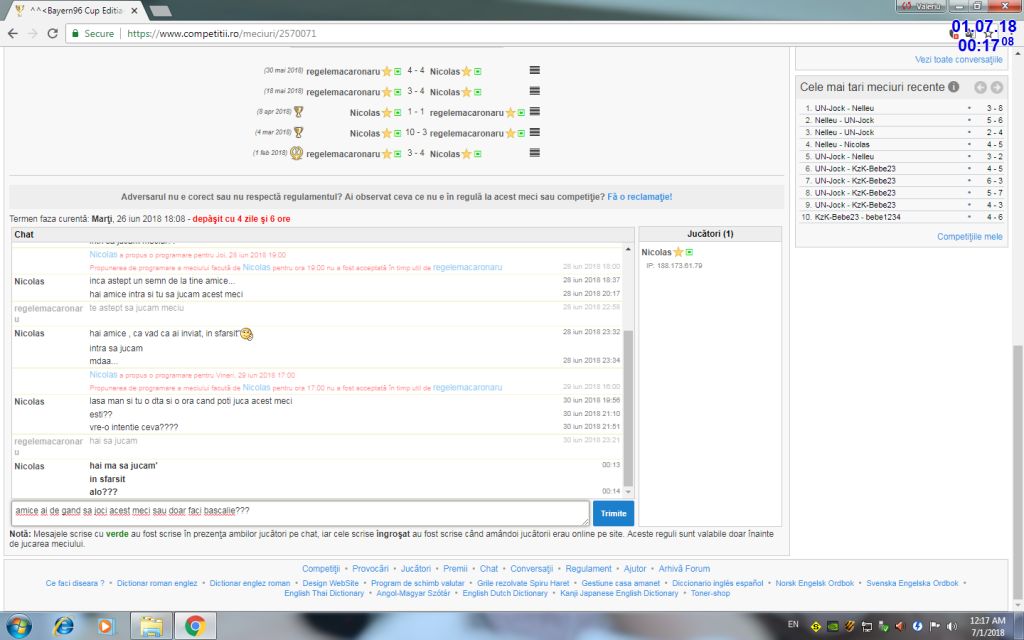Expand 18 mai match row menu
This screenshot has width=1024, height=640.
point(534,91)
